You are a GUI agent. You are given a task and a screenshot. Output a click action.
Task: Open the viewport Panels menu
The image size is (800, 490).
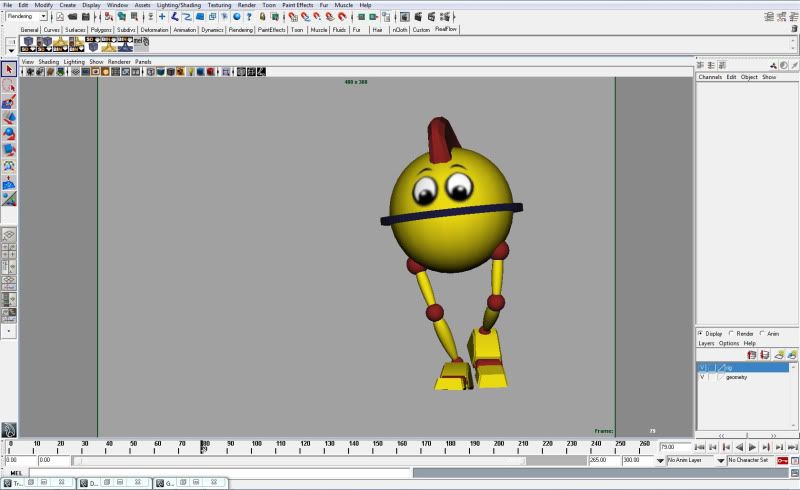pyautogui.click(x=143, y=62)
